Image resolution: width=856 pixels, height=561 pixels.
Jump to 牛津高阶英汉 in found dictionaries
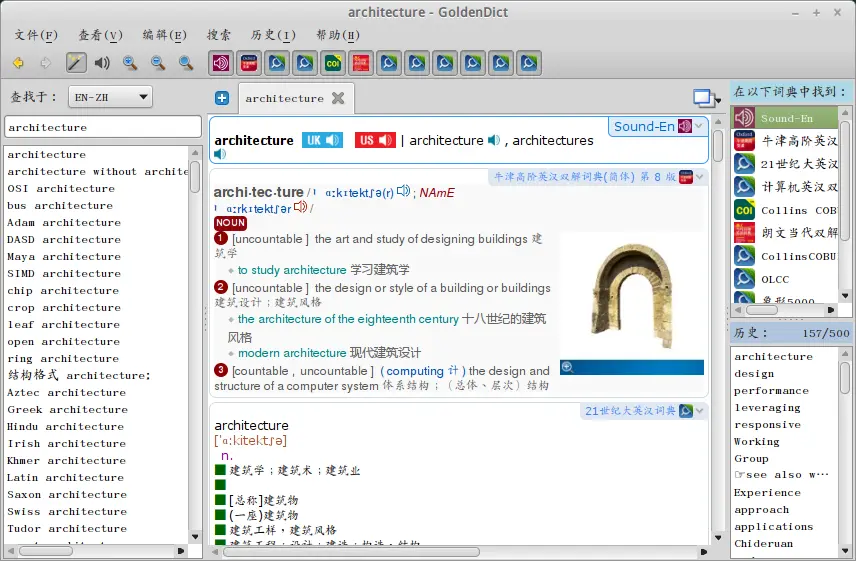[785, 141]
